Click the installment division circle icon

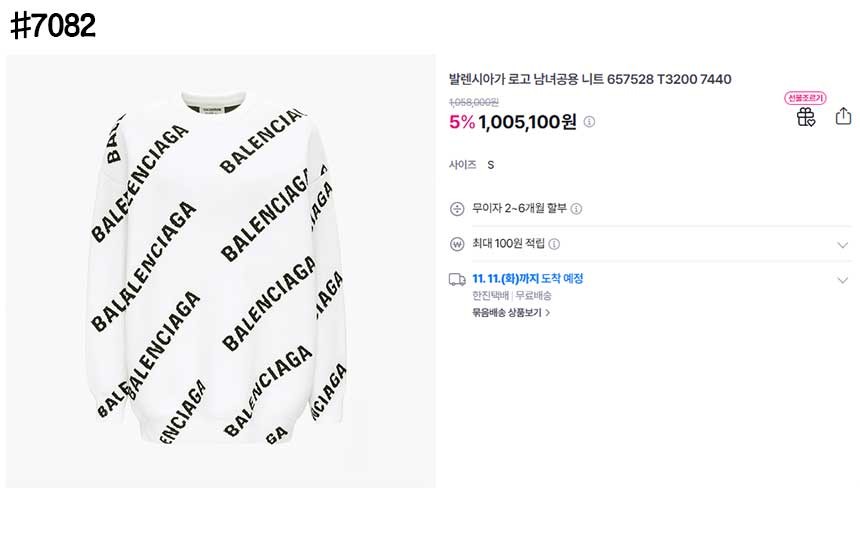(457, 209)
